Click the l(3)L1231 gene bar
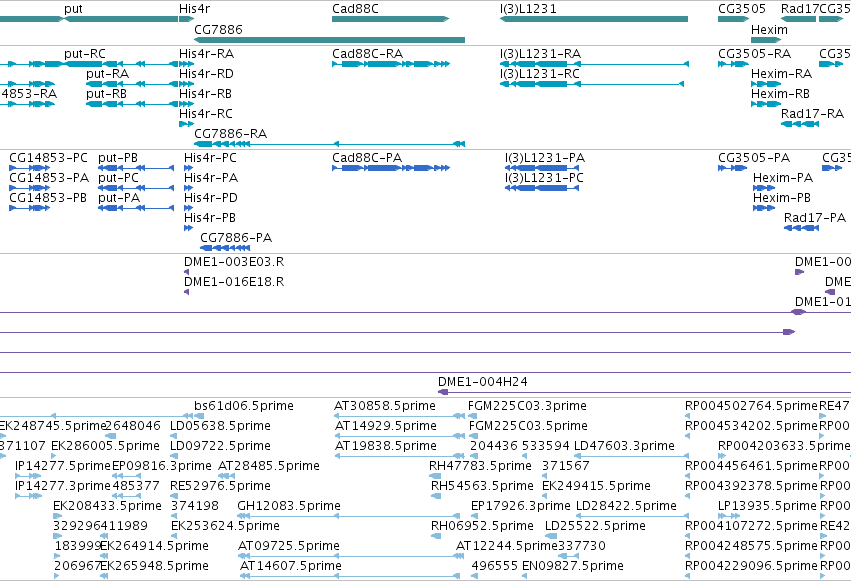The height and width of the screenshot is (581, 851). pos(594,19)
